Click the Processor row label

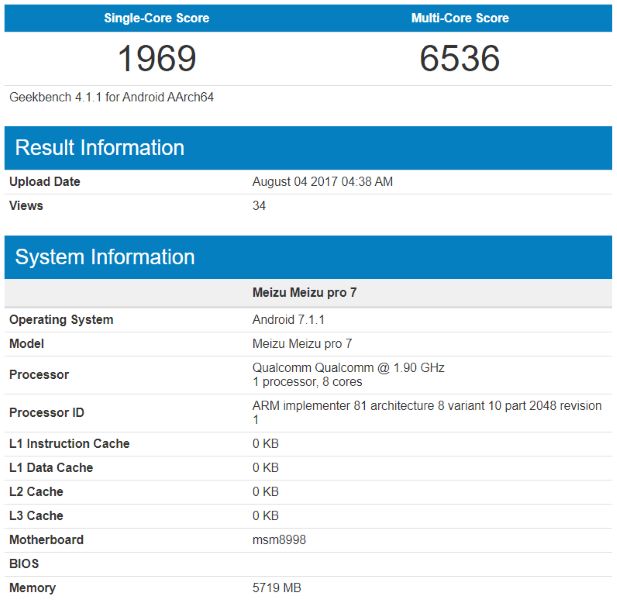tap(39, 375)
